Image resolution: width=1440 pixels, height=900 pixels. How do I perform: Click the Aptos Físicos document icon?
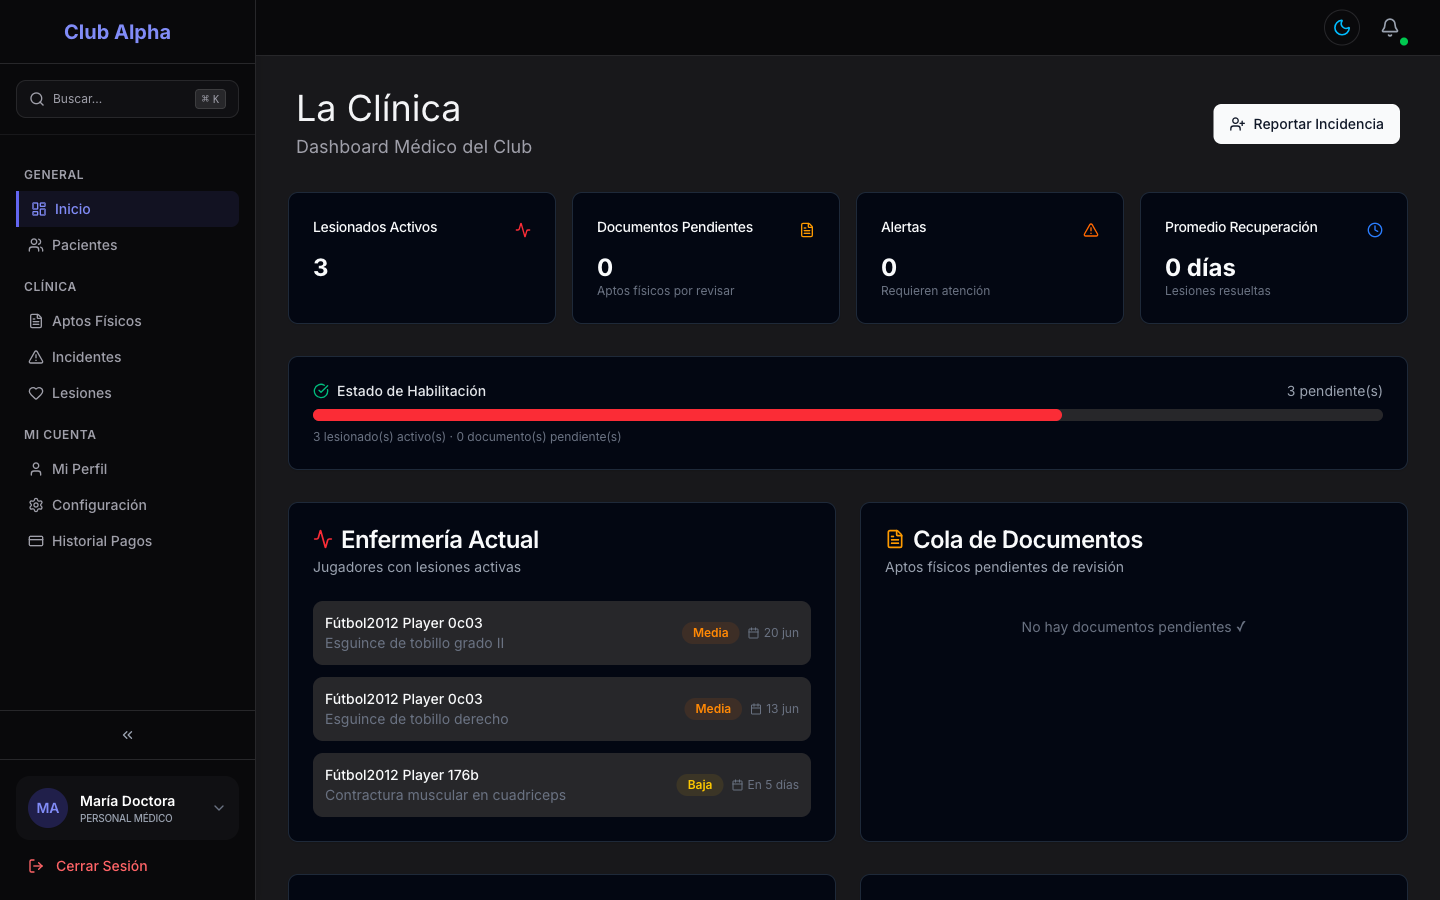[x=36, y=321]
